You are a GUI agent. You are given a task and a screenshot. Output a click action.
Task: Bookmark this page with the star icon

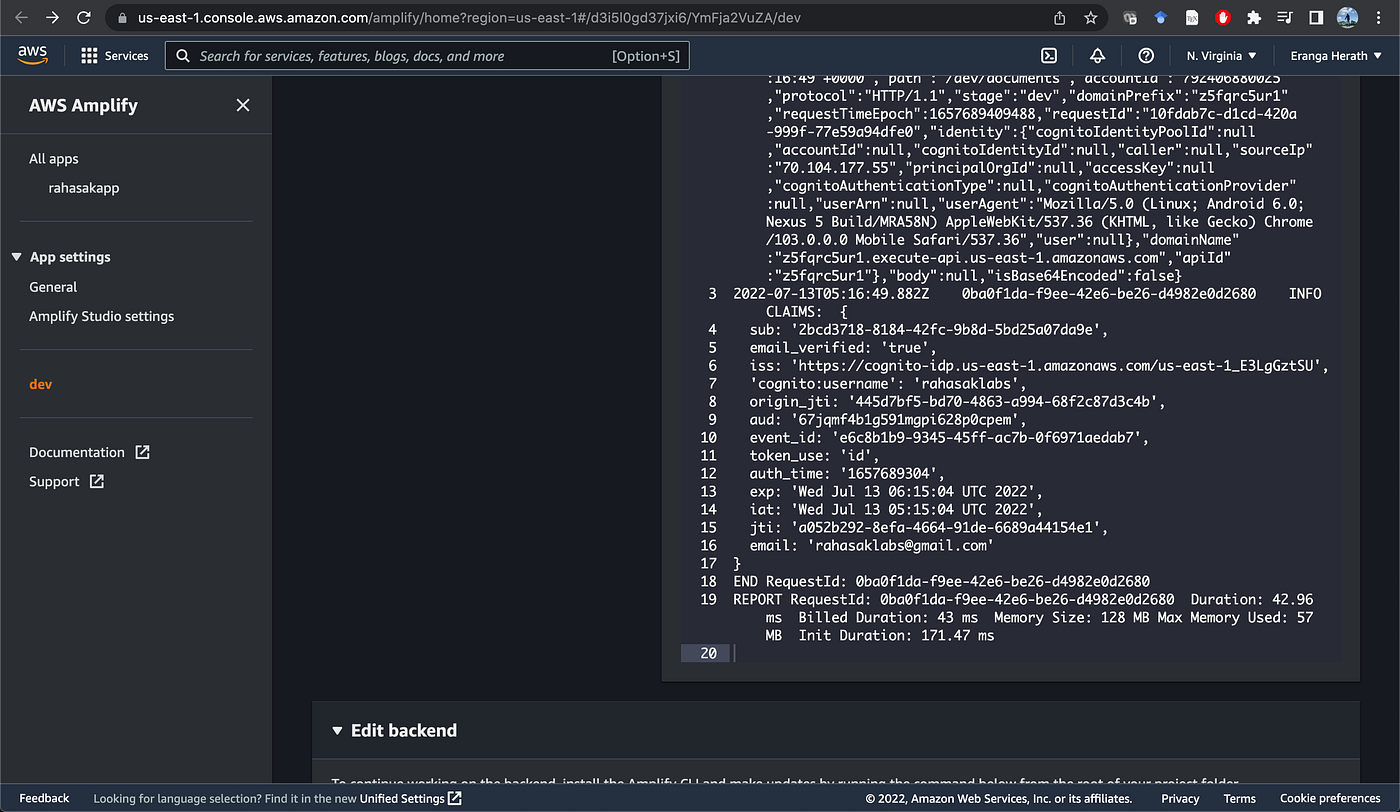pyautogui.click(x=1090, y=18)
